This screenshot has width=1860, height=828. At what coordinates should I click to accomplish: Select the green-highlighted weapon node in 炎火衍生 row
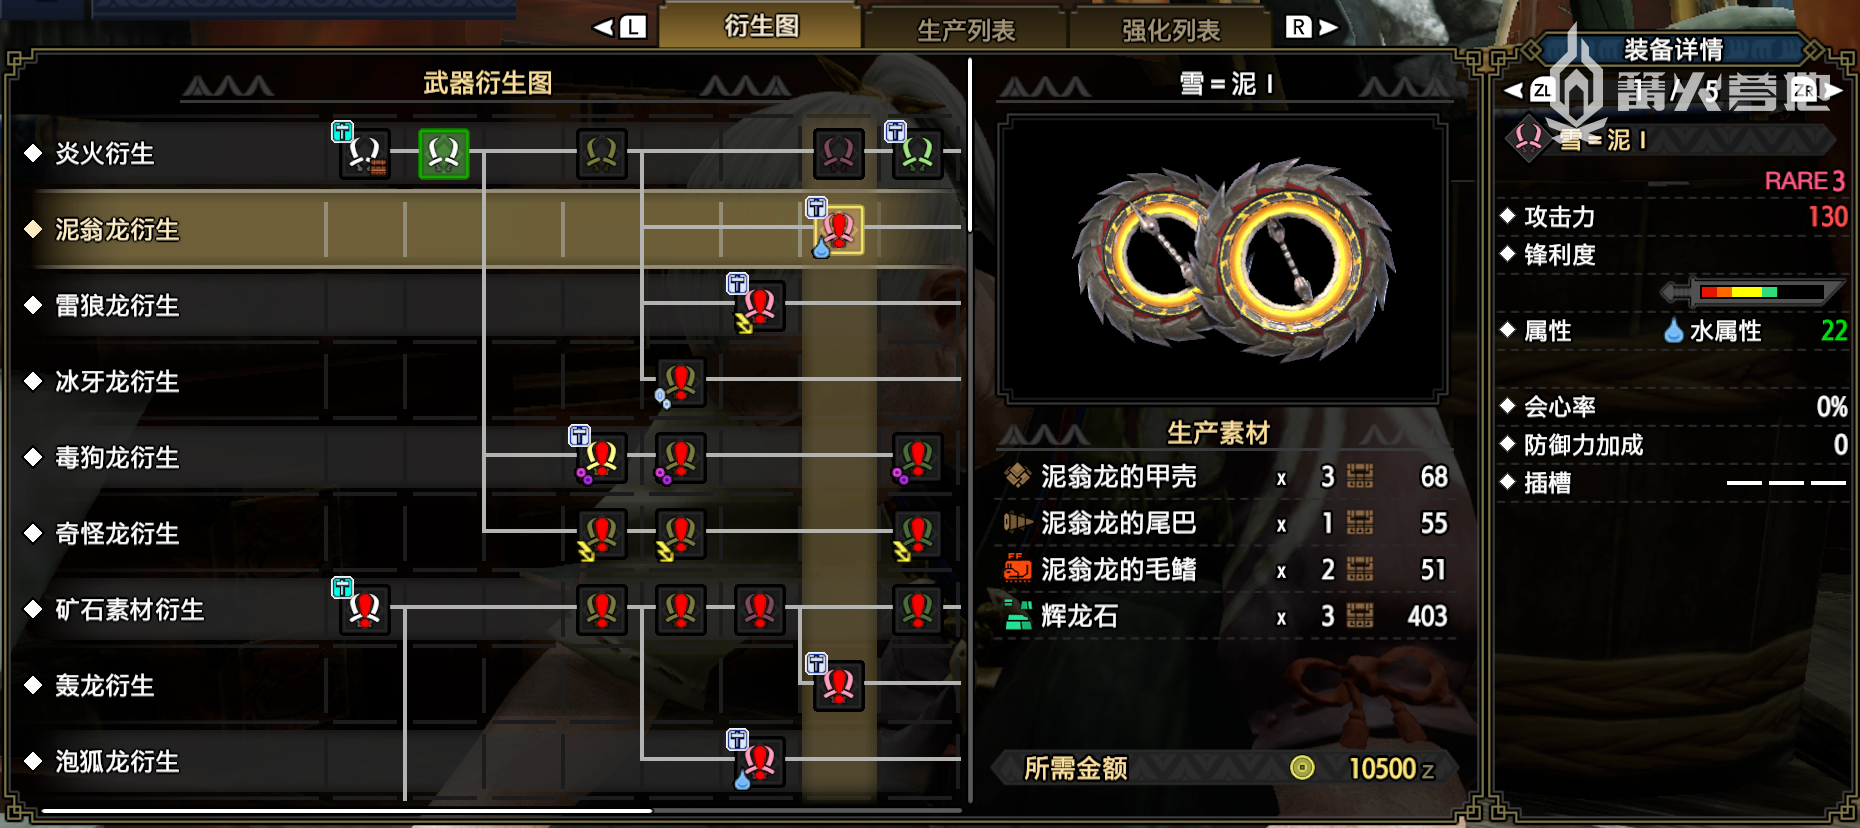443,153
